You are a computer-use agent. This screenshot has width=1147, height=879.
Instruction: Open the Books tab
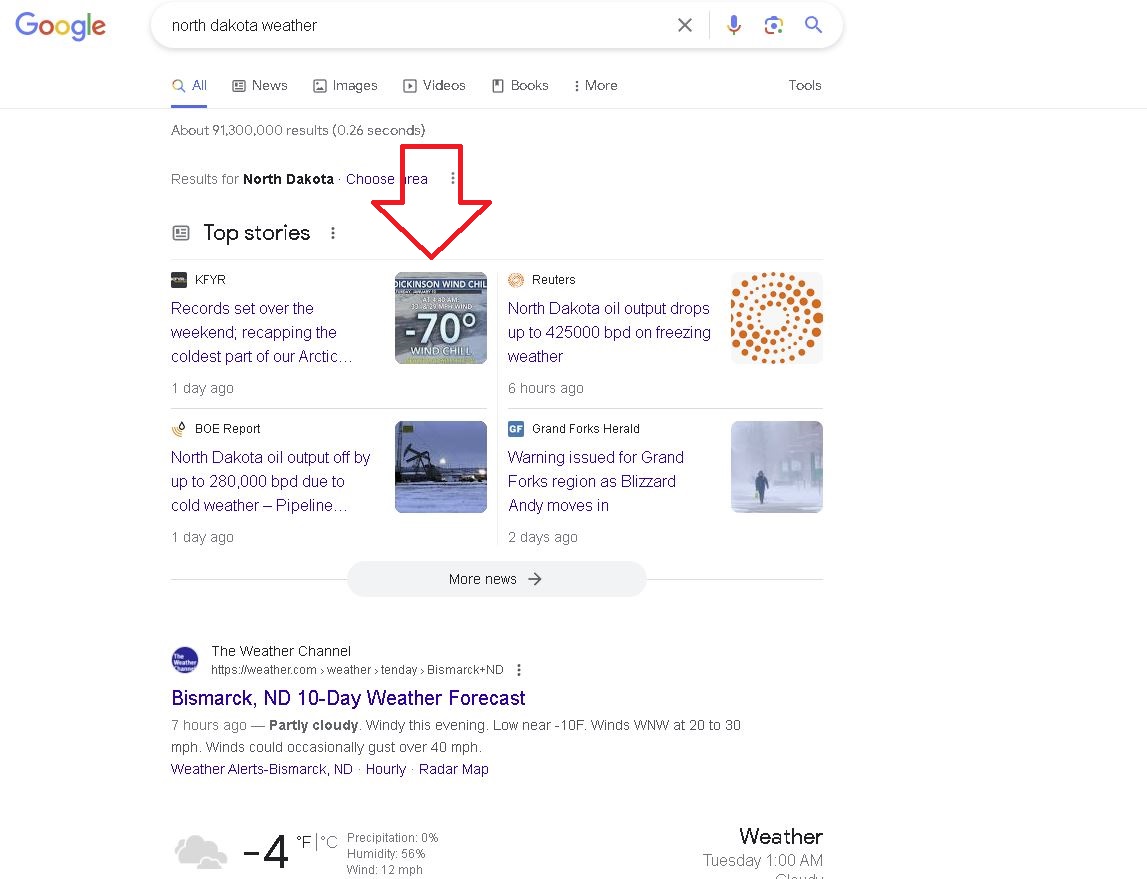[x=520, y=86]
